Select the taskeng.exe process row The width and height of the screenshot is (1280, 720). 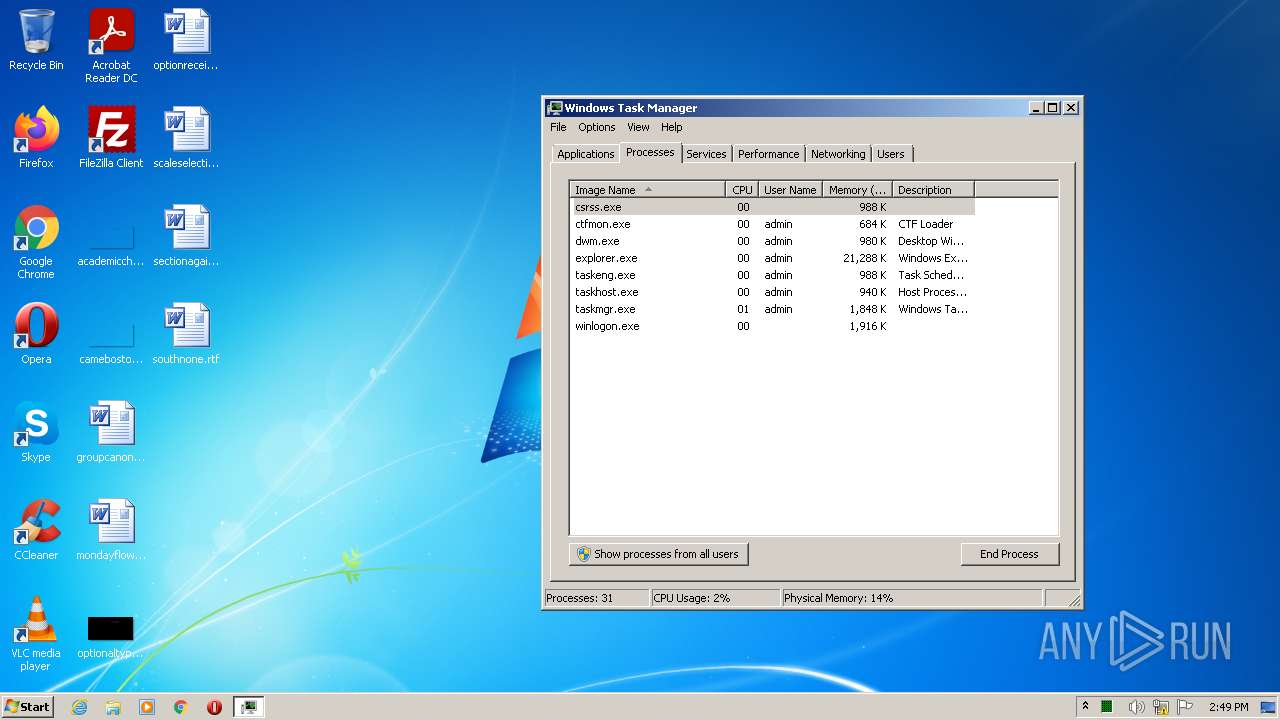[772, 275]
